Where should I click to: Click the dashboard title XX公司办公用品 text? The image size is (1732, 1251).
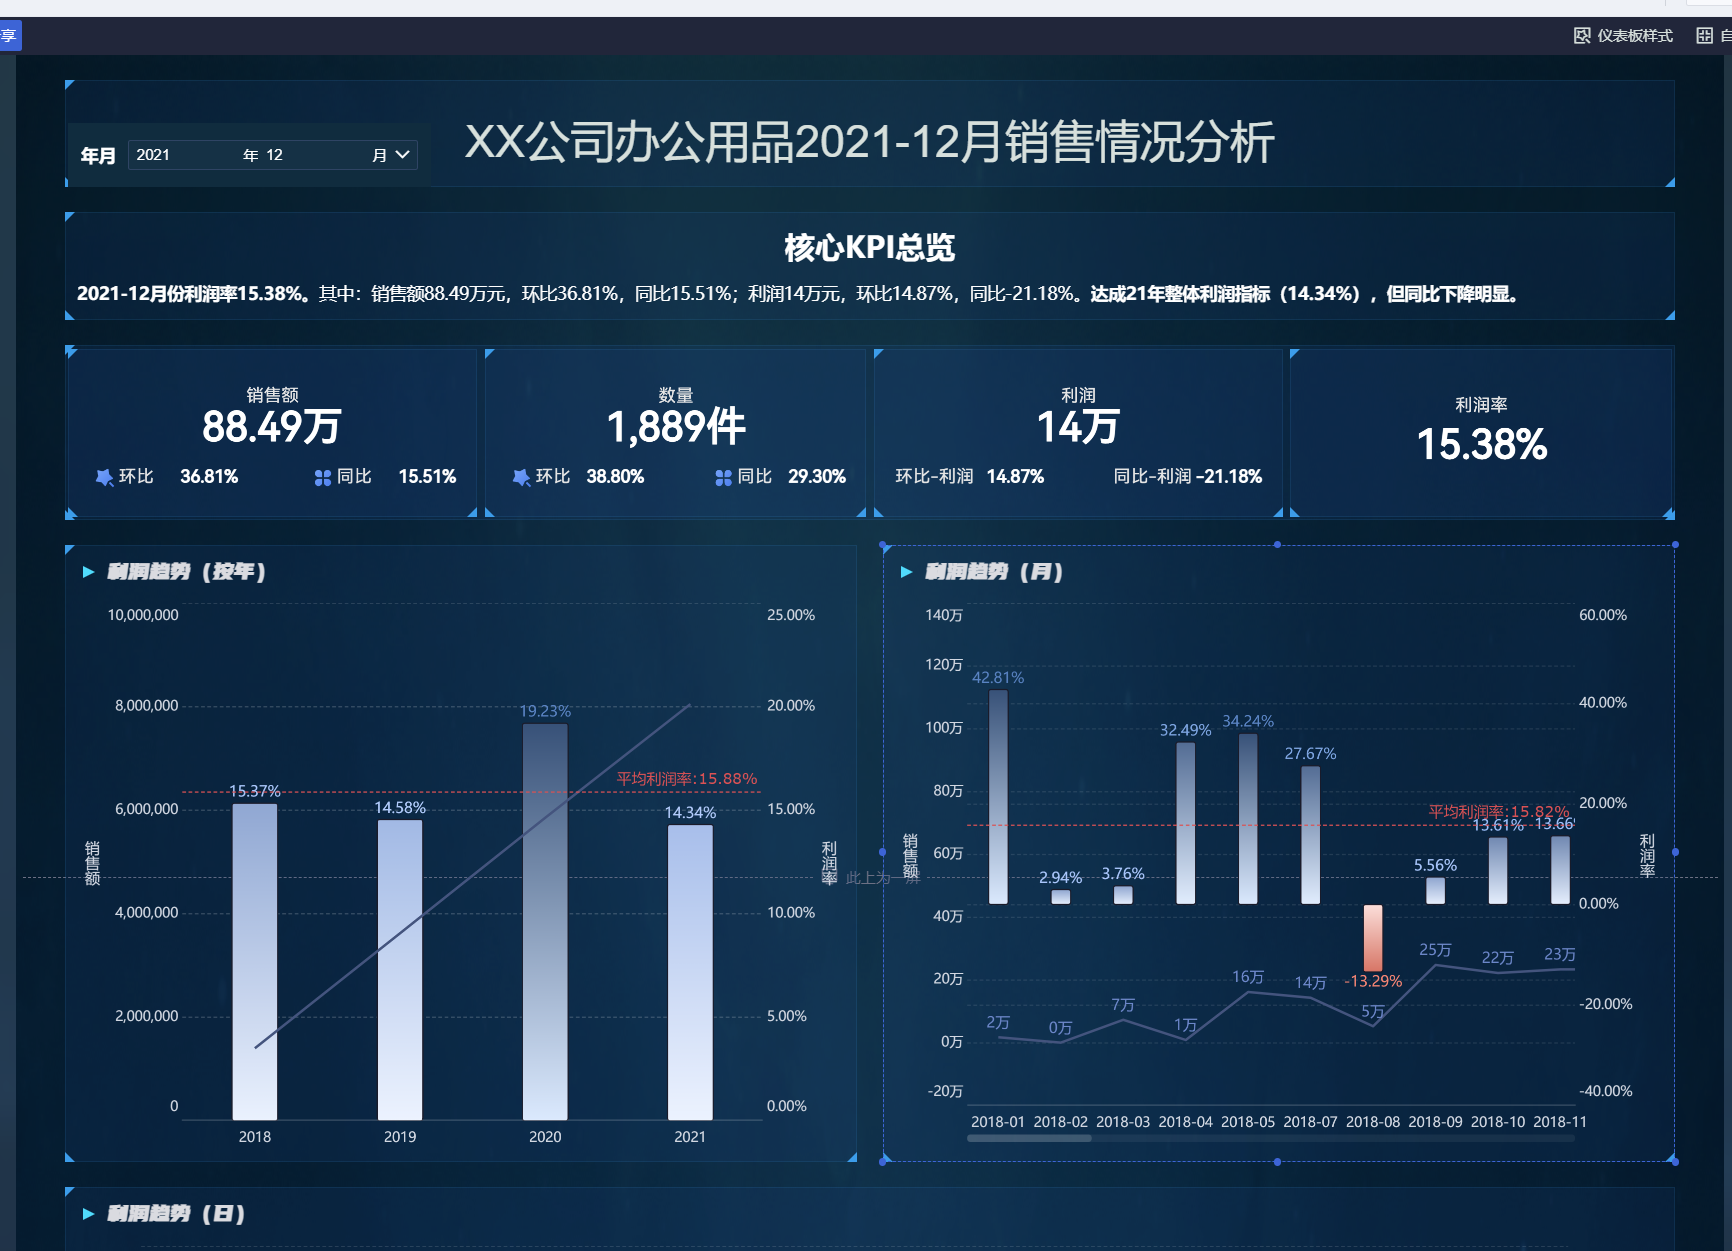click(x=869, y=142)
